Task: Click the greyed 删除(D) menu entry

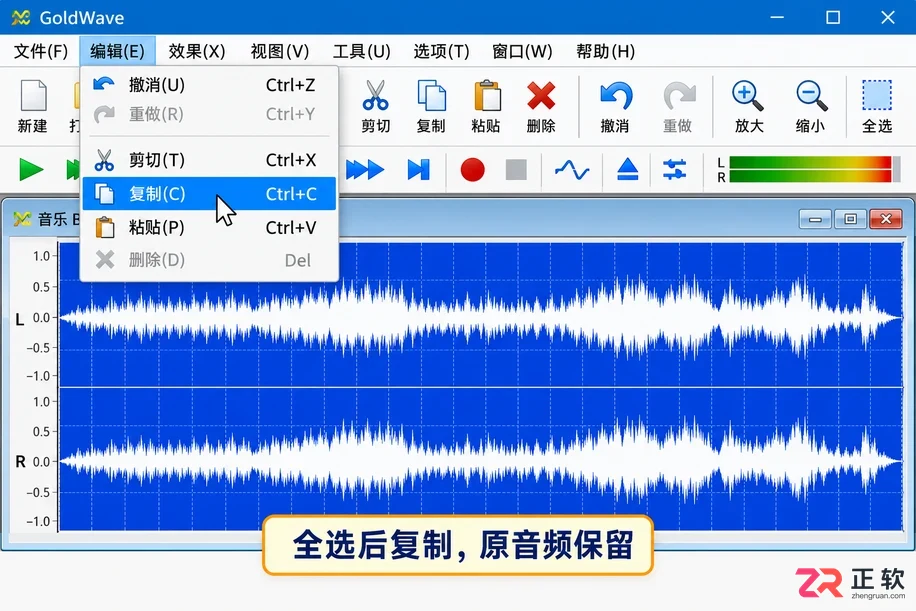Action: point(209,260)
